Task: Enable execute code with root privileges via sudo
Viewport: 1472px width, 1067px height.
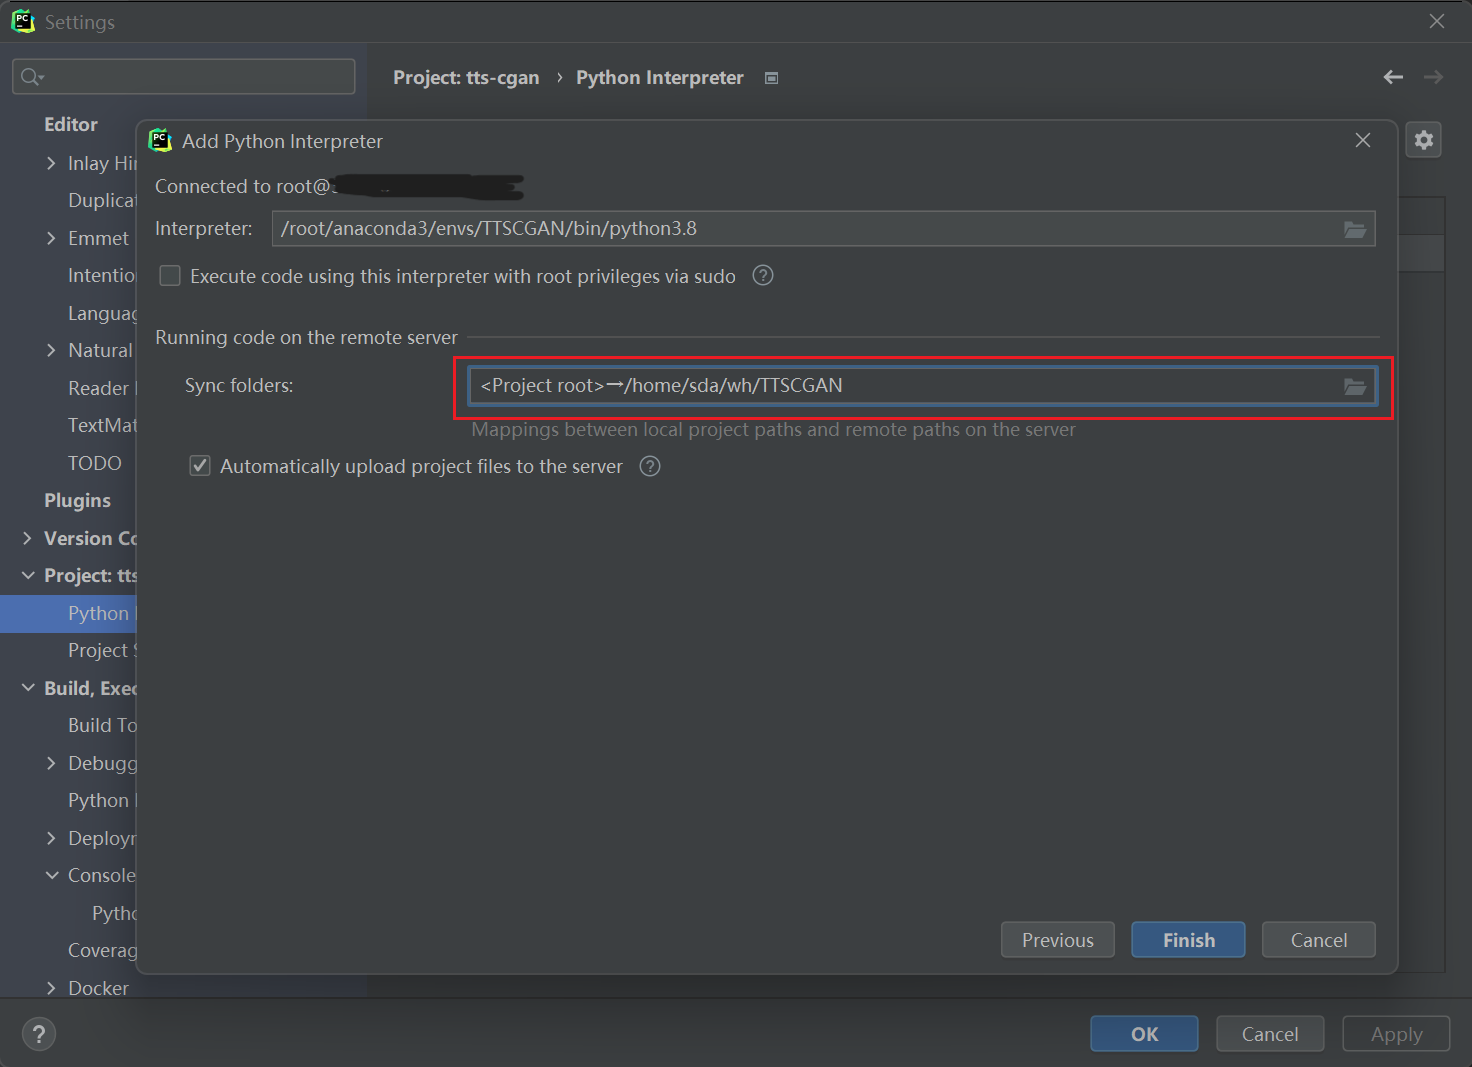Action: click(x=170, y=276)
